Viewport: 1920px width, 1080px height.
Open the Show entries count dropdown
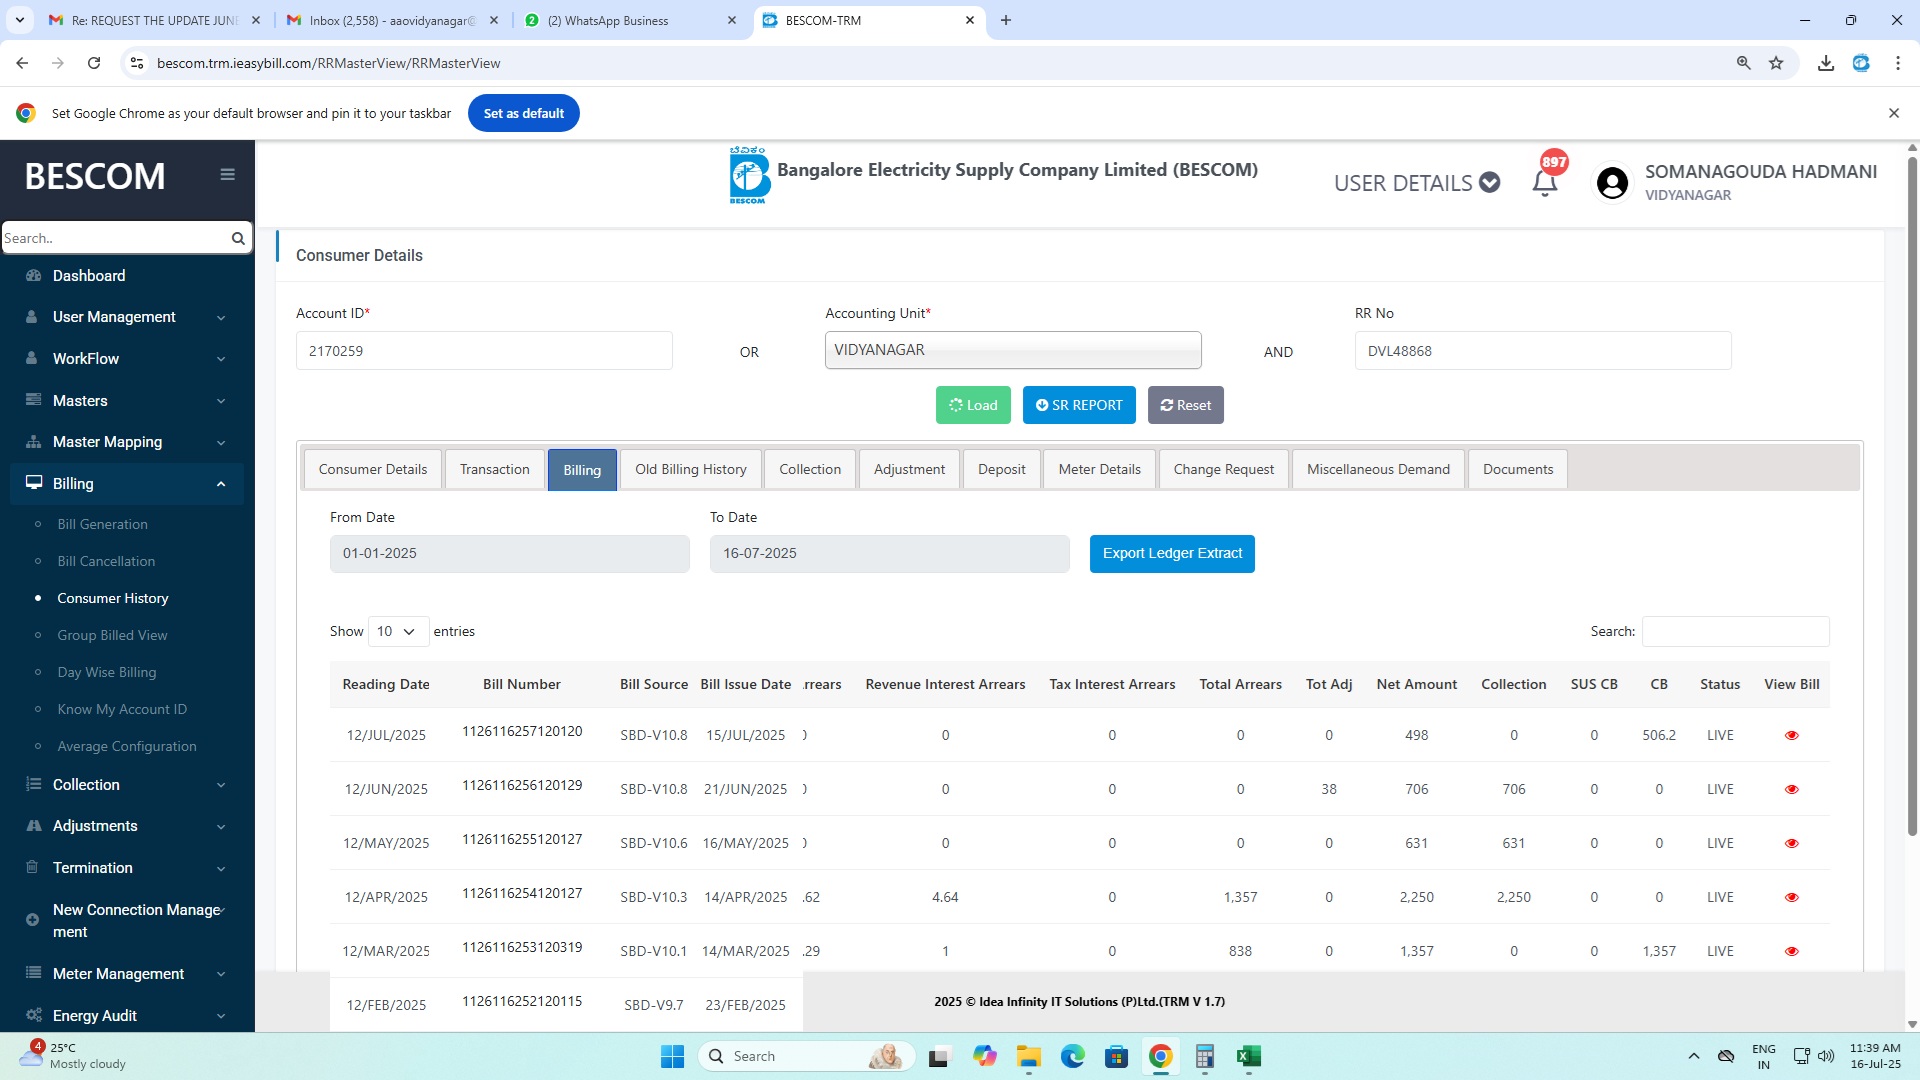click(x=398, y=632)
